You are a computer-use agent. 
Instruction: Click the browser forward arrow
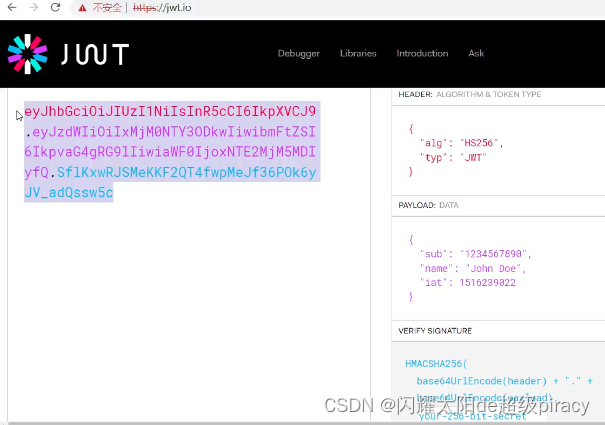click(34, 7)
